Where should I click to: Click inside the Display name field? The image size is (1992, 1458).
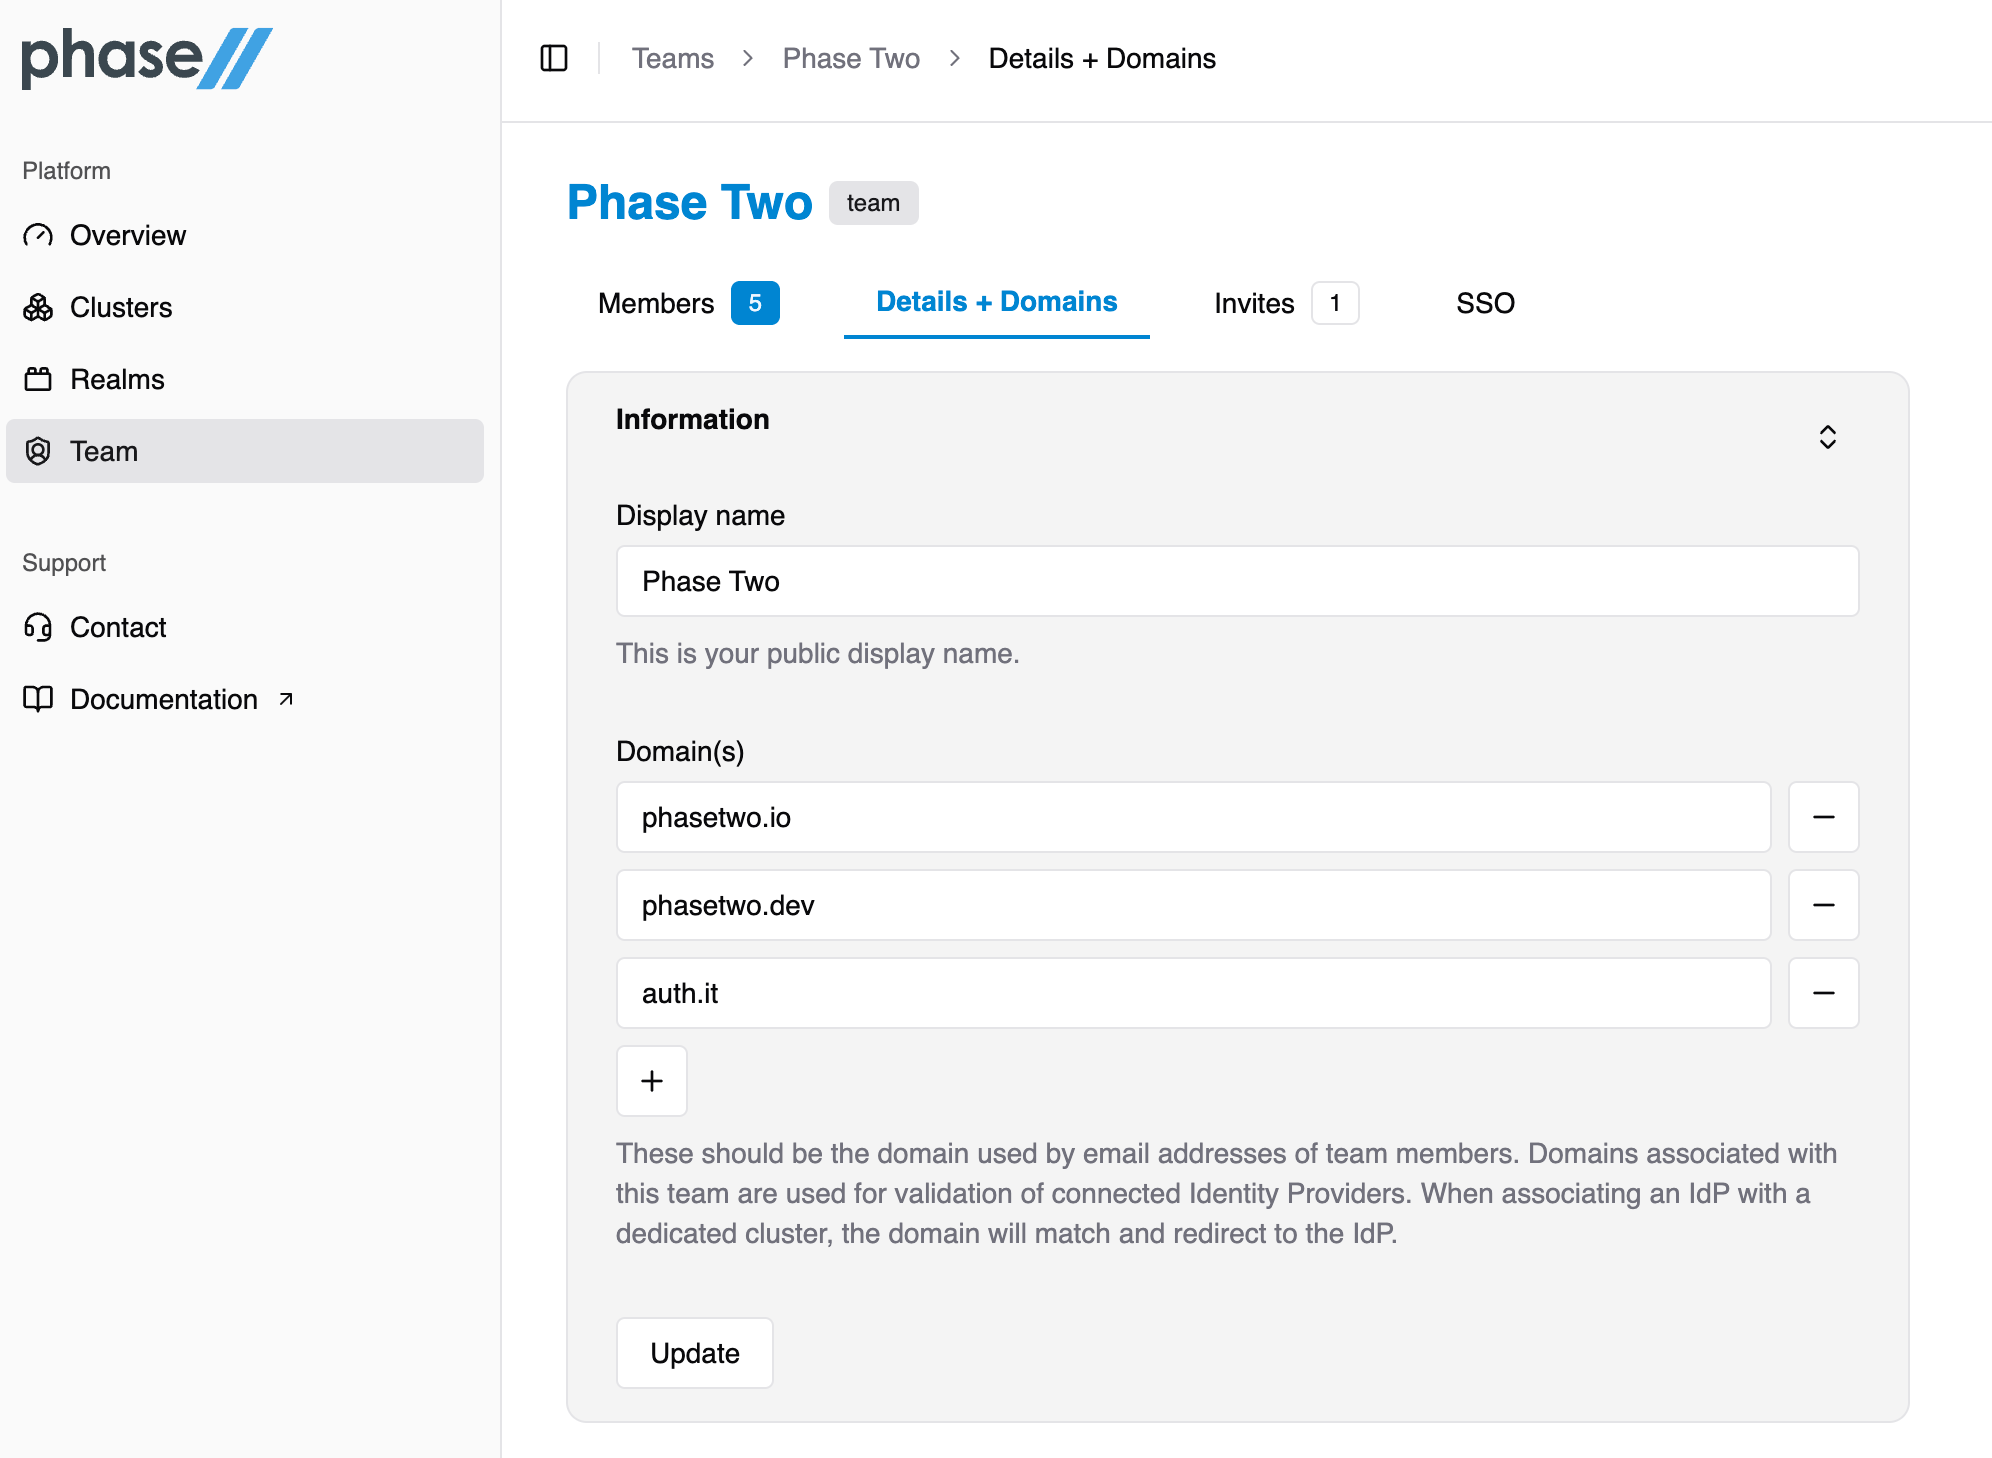(x=1236, y=581)
